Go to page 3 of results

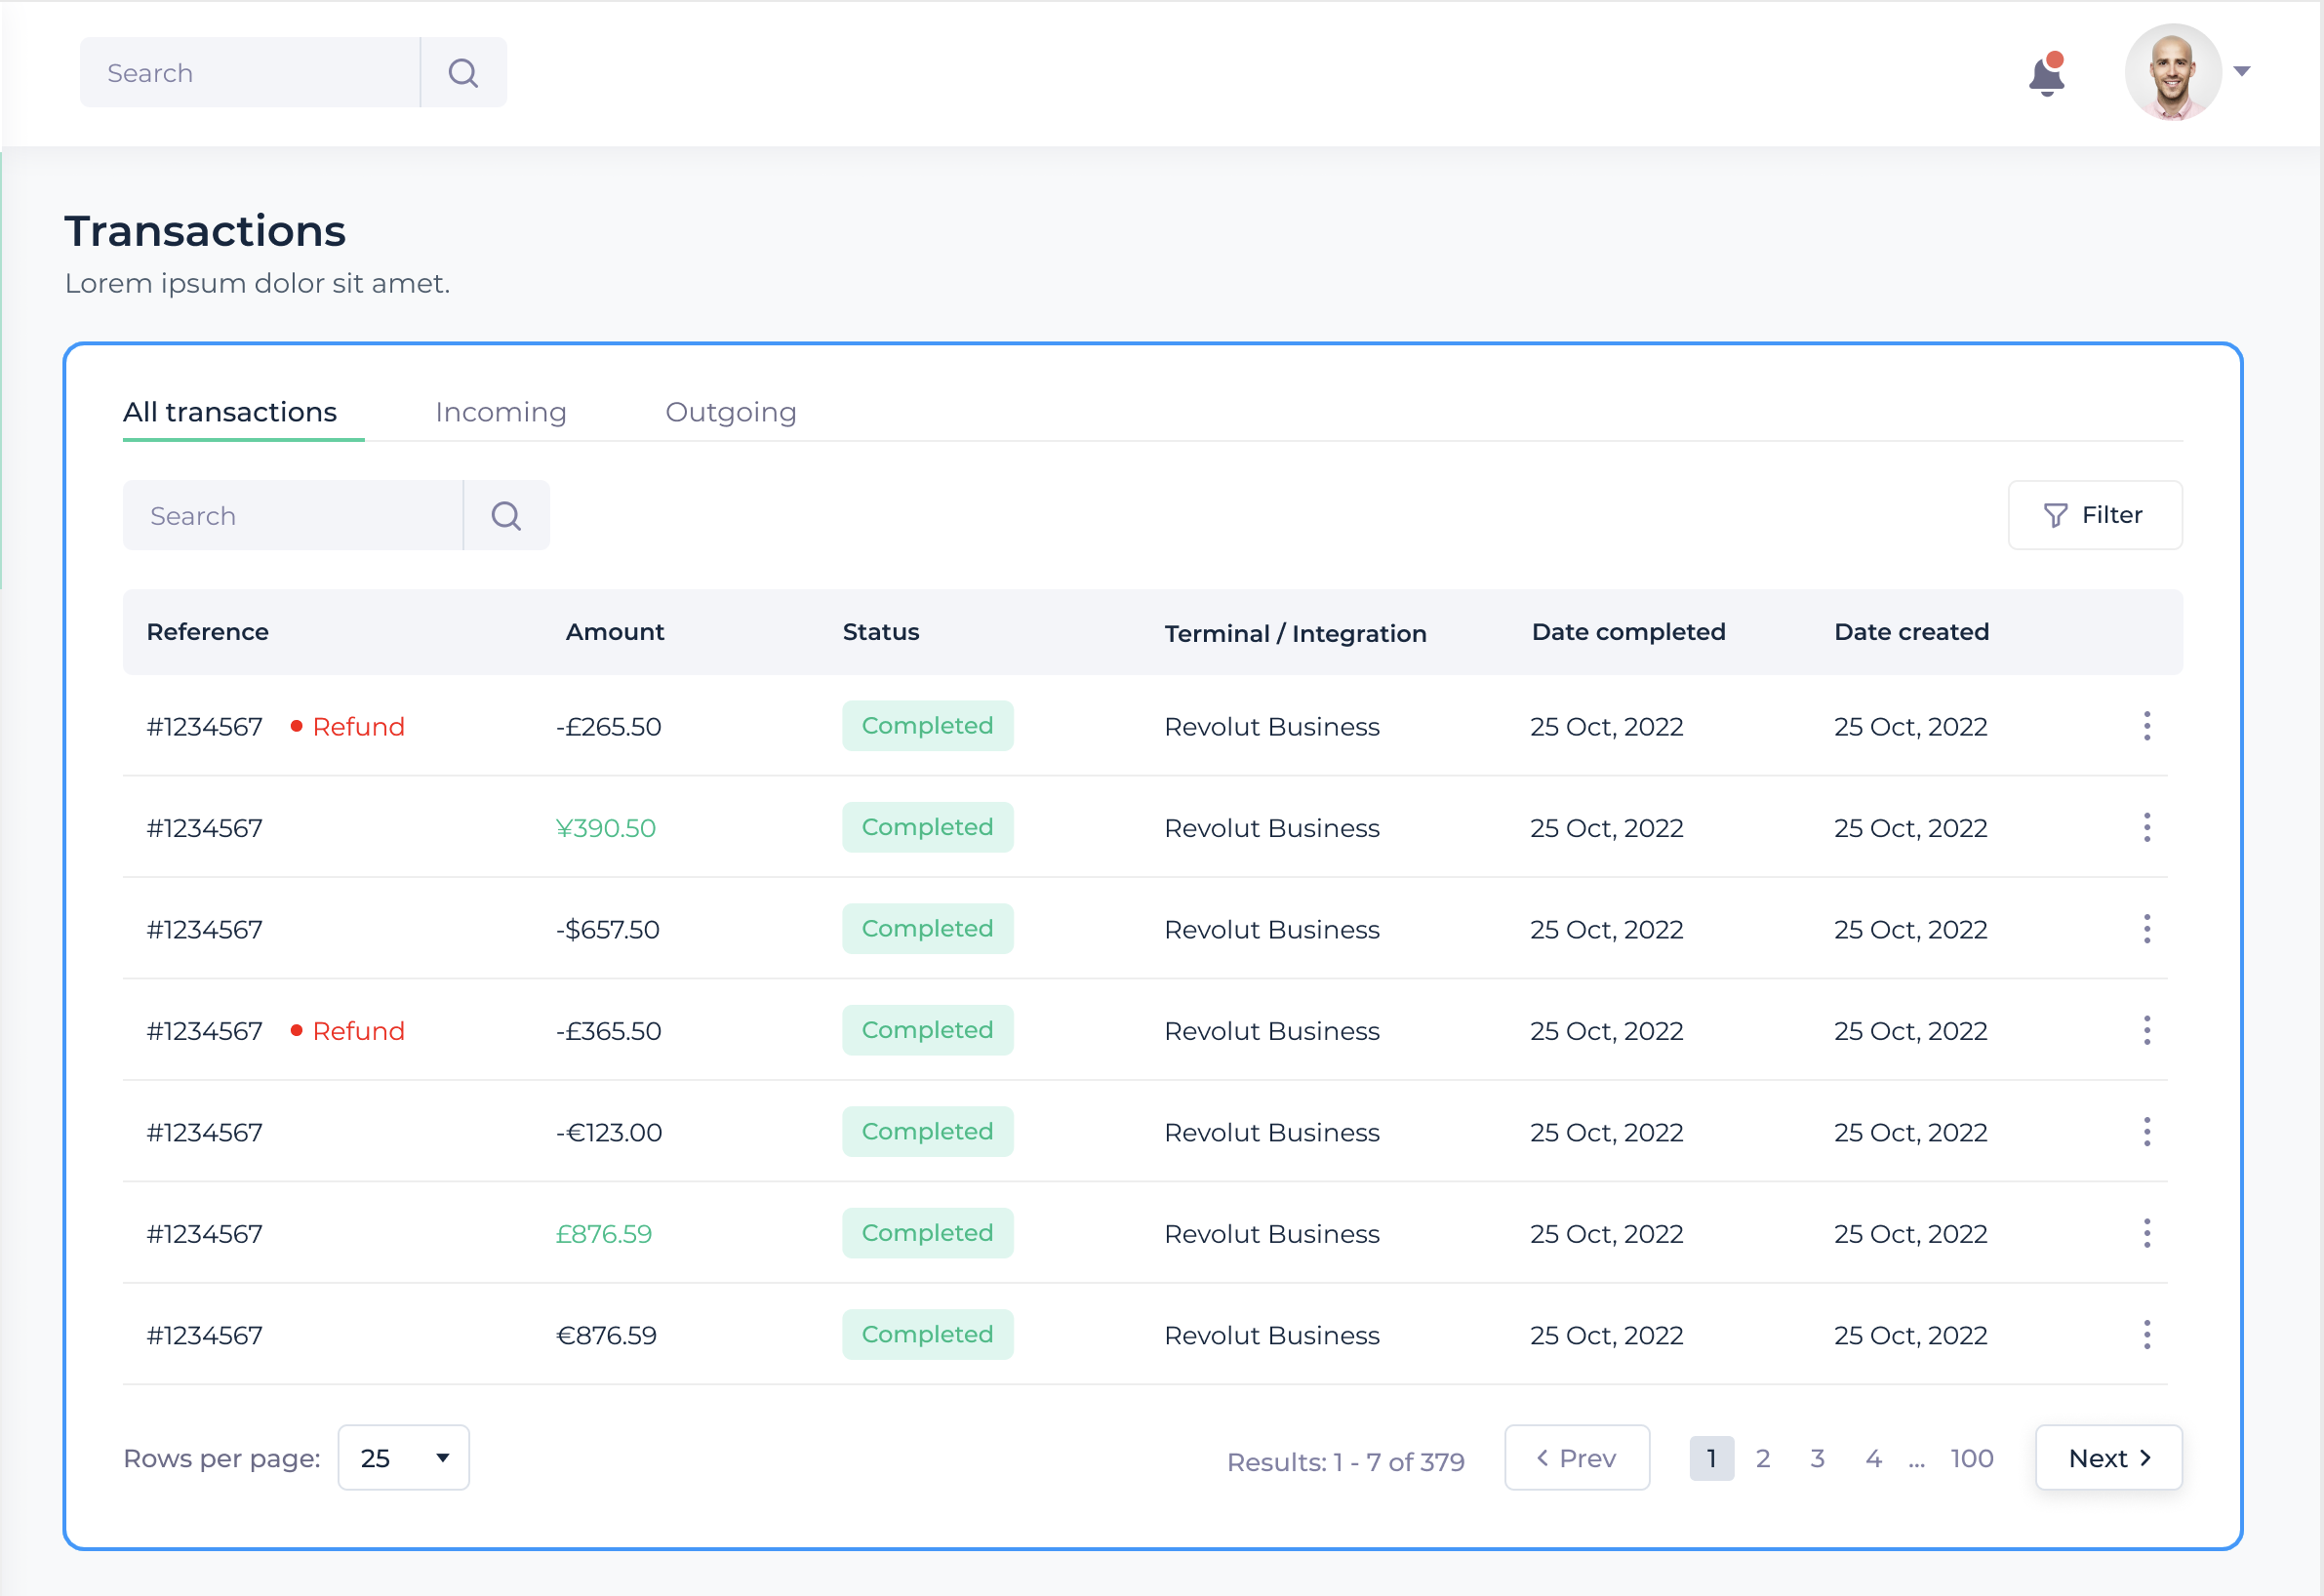pyautogui.click(x=1817, y=1458)
